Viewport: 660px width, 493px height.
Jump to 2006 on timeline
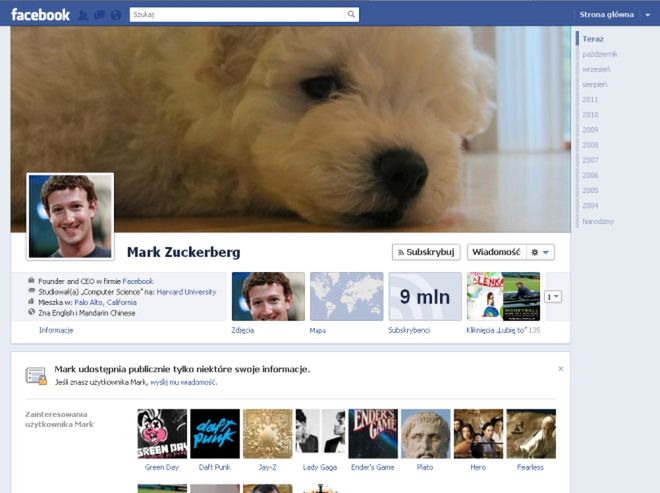(x=590, y=176)
